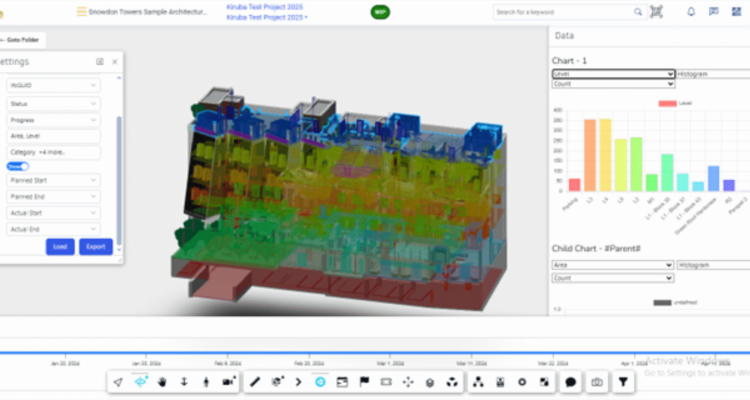
Task: Select the pan hand tool
Action: [162, 382]
